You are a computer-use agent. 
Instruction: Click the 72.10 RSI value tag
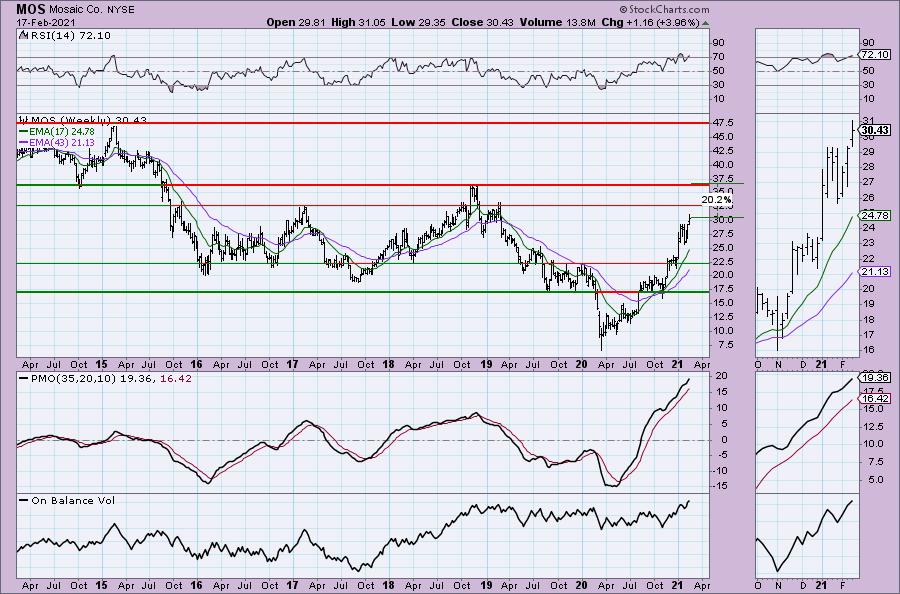[875, 55]
